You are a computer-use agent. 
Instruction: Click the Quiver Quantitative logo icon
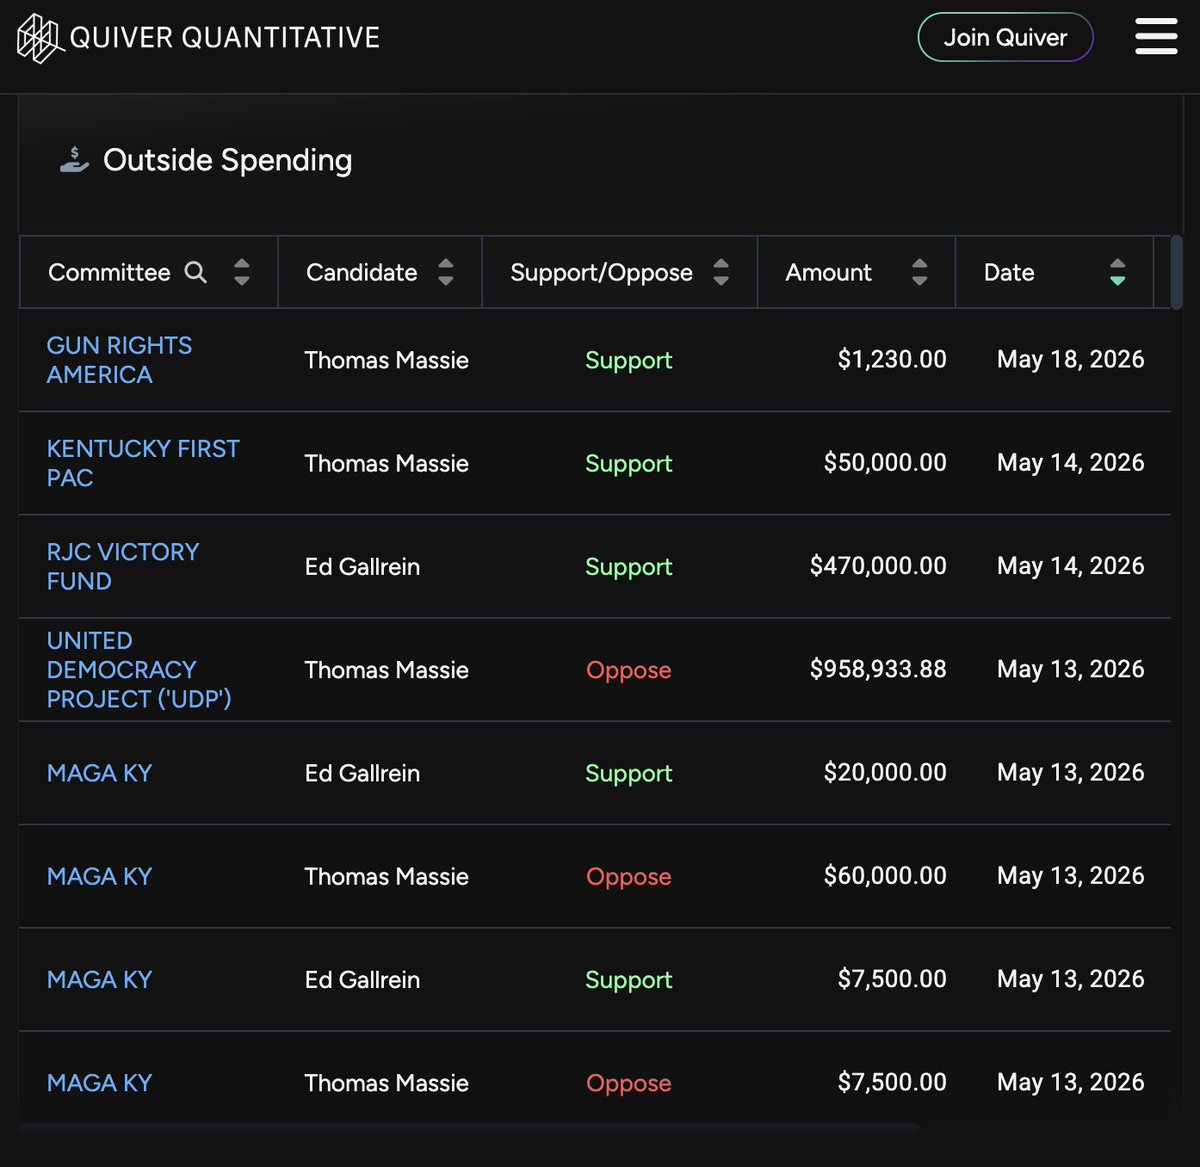[x=41, y=38]
